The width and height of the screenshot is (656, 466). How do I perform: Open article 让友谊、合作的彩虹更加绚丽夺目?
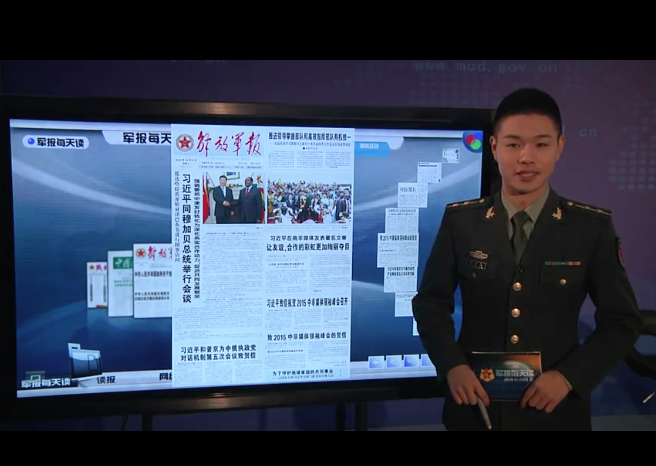308,247
